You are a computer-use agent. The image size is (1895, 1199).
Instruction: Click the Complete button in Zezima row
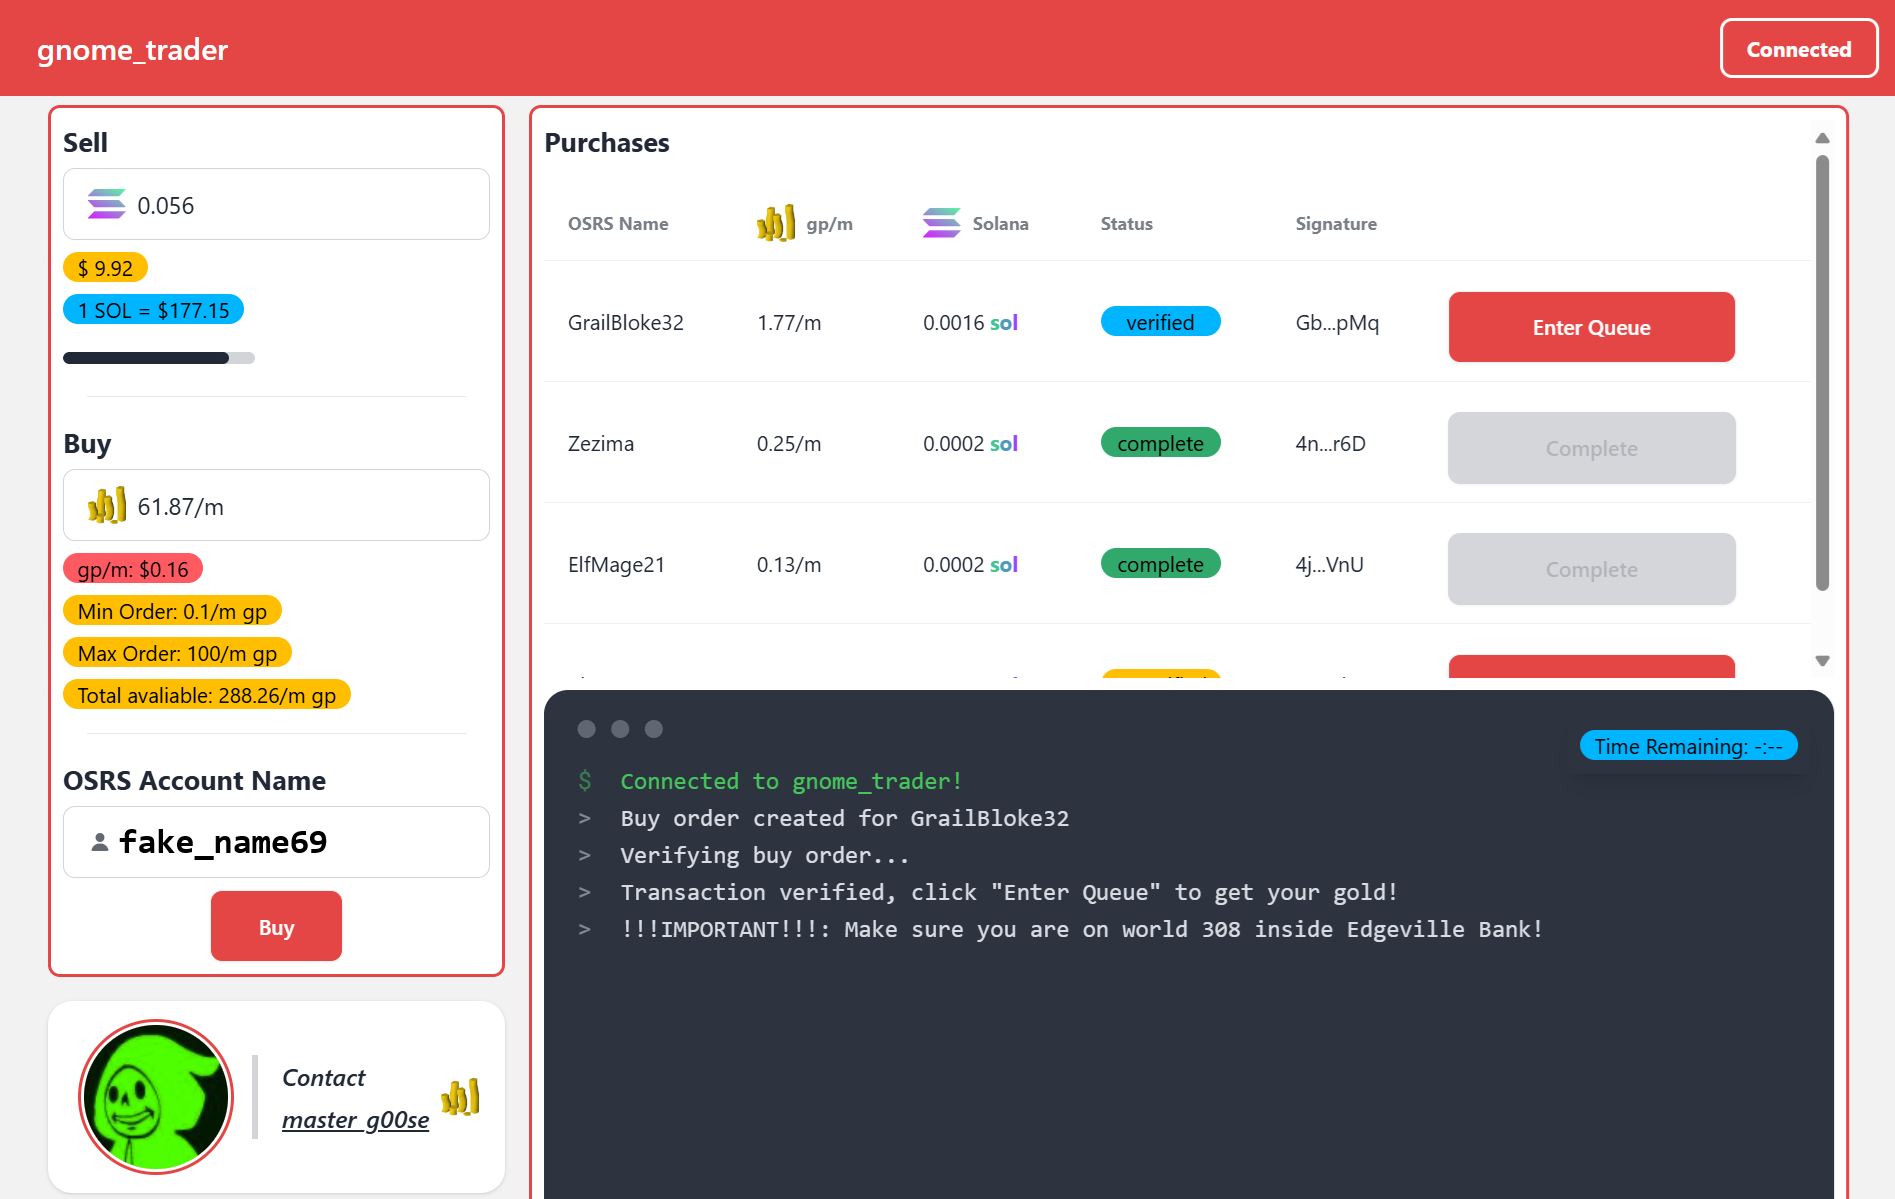pyautogui.click(x=1591, y=448)
